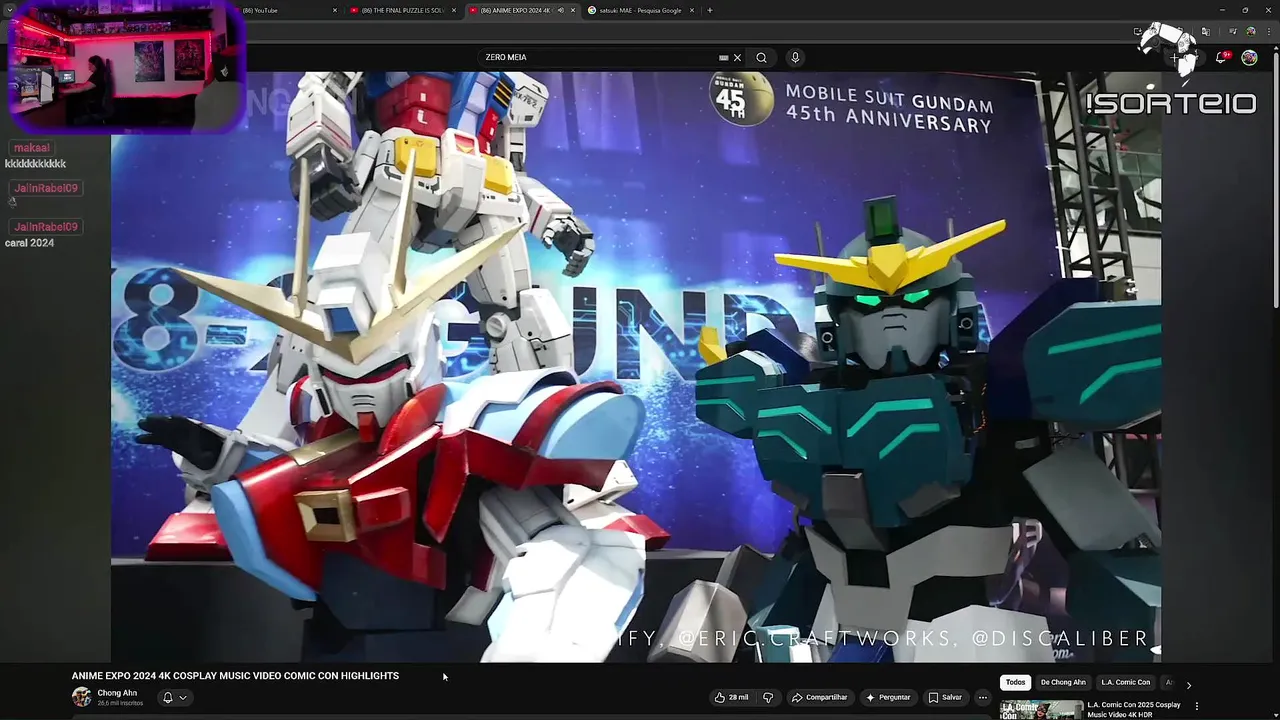Click the video title ANIME EXPO 2024 4K COSPLAY
Screen dimensions: 1280x720
235,676
